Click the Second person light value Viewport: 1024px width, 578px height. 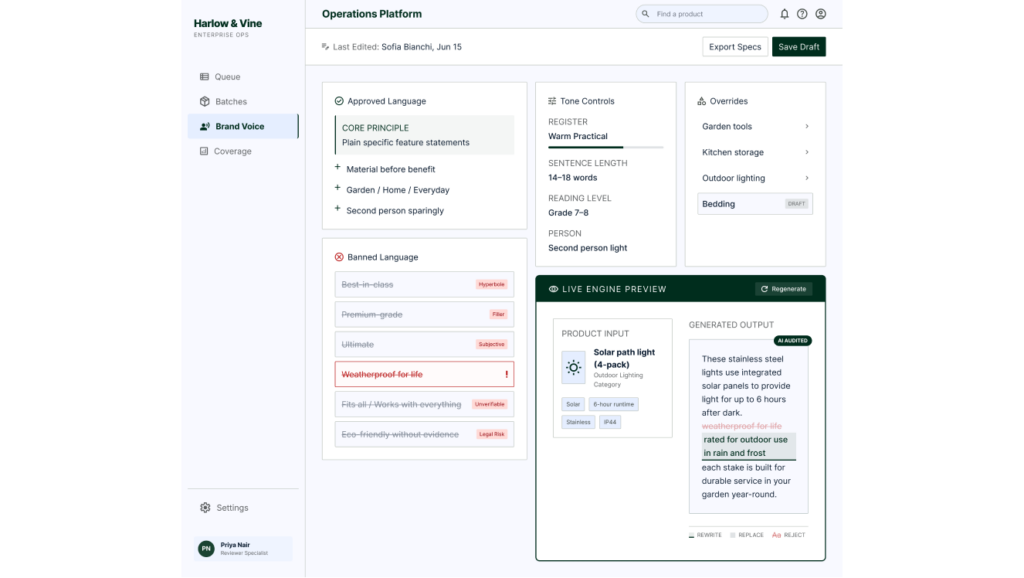[588, 248]
